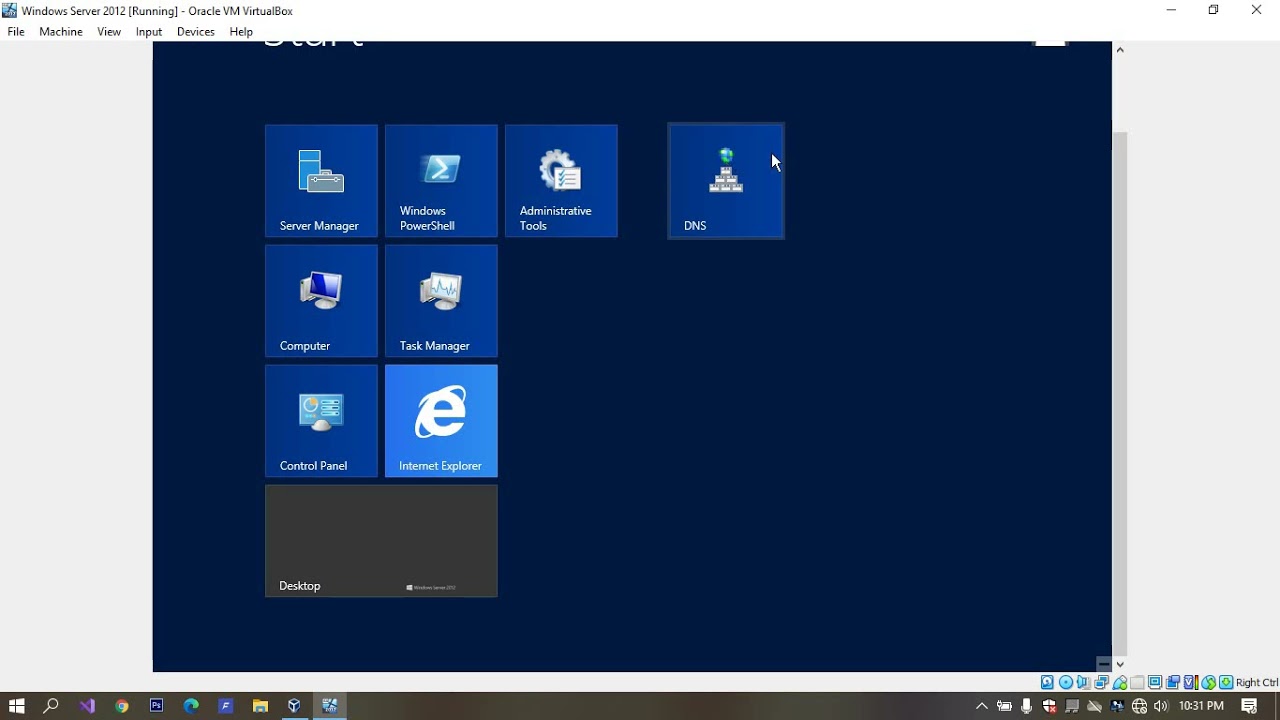The image size is (1280, 720).
Task: Show hidden system tray icons
Action: click(982, 706)
